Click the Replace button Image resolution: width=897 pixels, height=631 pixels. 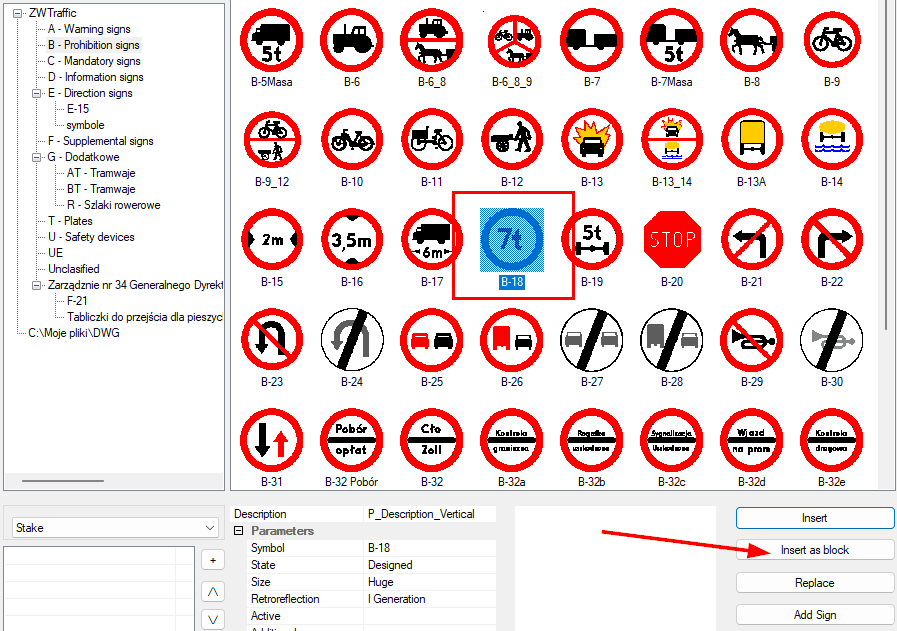[815, 583]
